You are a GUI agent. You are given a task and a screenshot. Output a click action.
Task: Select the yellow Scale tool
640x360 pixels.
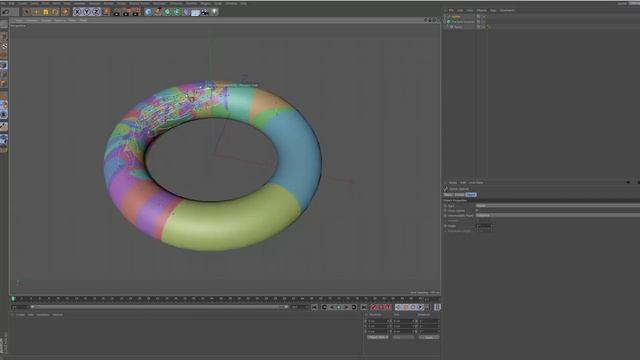[46, 12]
